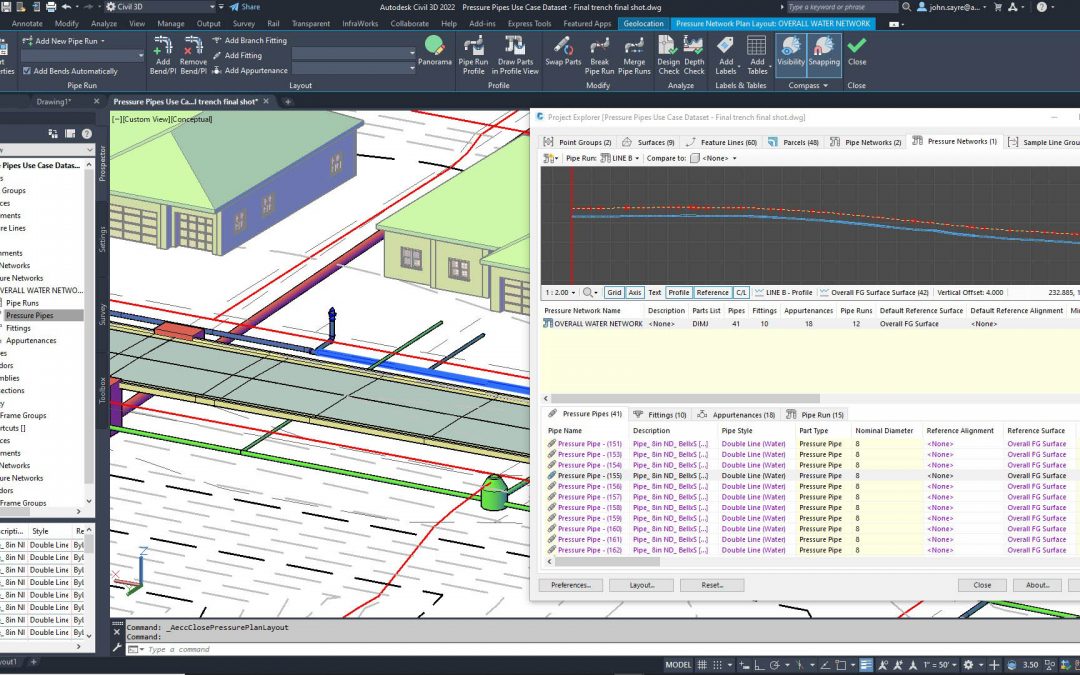This screenshot has width=1080, height=675.
Task: Toggle the Profile button in profile view
Action: pos(678,293)
